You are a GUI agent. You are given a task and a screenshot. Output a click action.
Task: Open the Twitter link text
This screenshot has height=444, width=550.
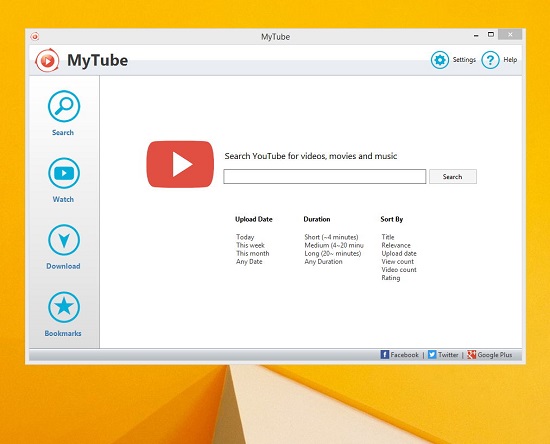pos(448,355)
